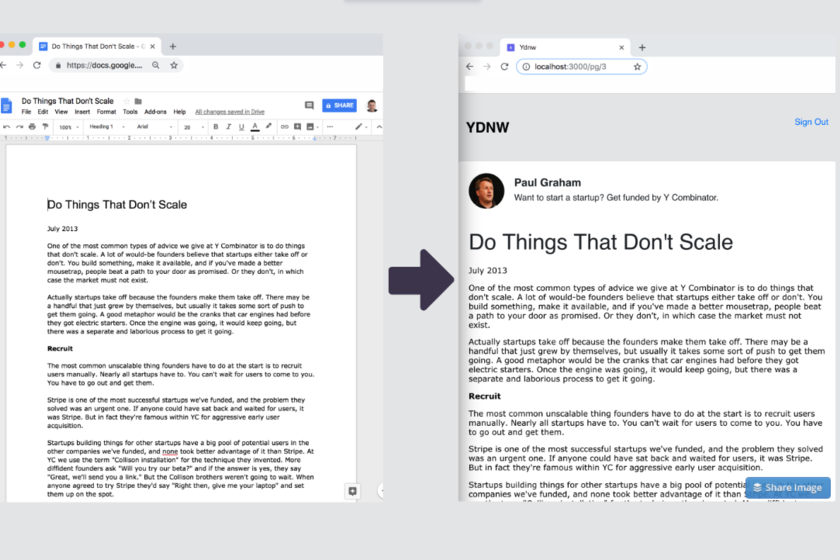Add a comment via toolbar icon
Viewport: 840px width, 560px height.
(x=297, y=127)
